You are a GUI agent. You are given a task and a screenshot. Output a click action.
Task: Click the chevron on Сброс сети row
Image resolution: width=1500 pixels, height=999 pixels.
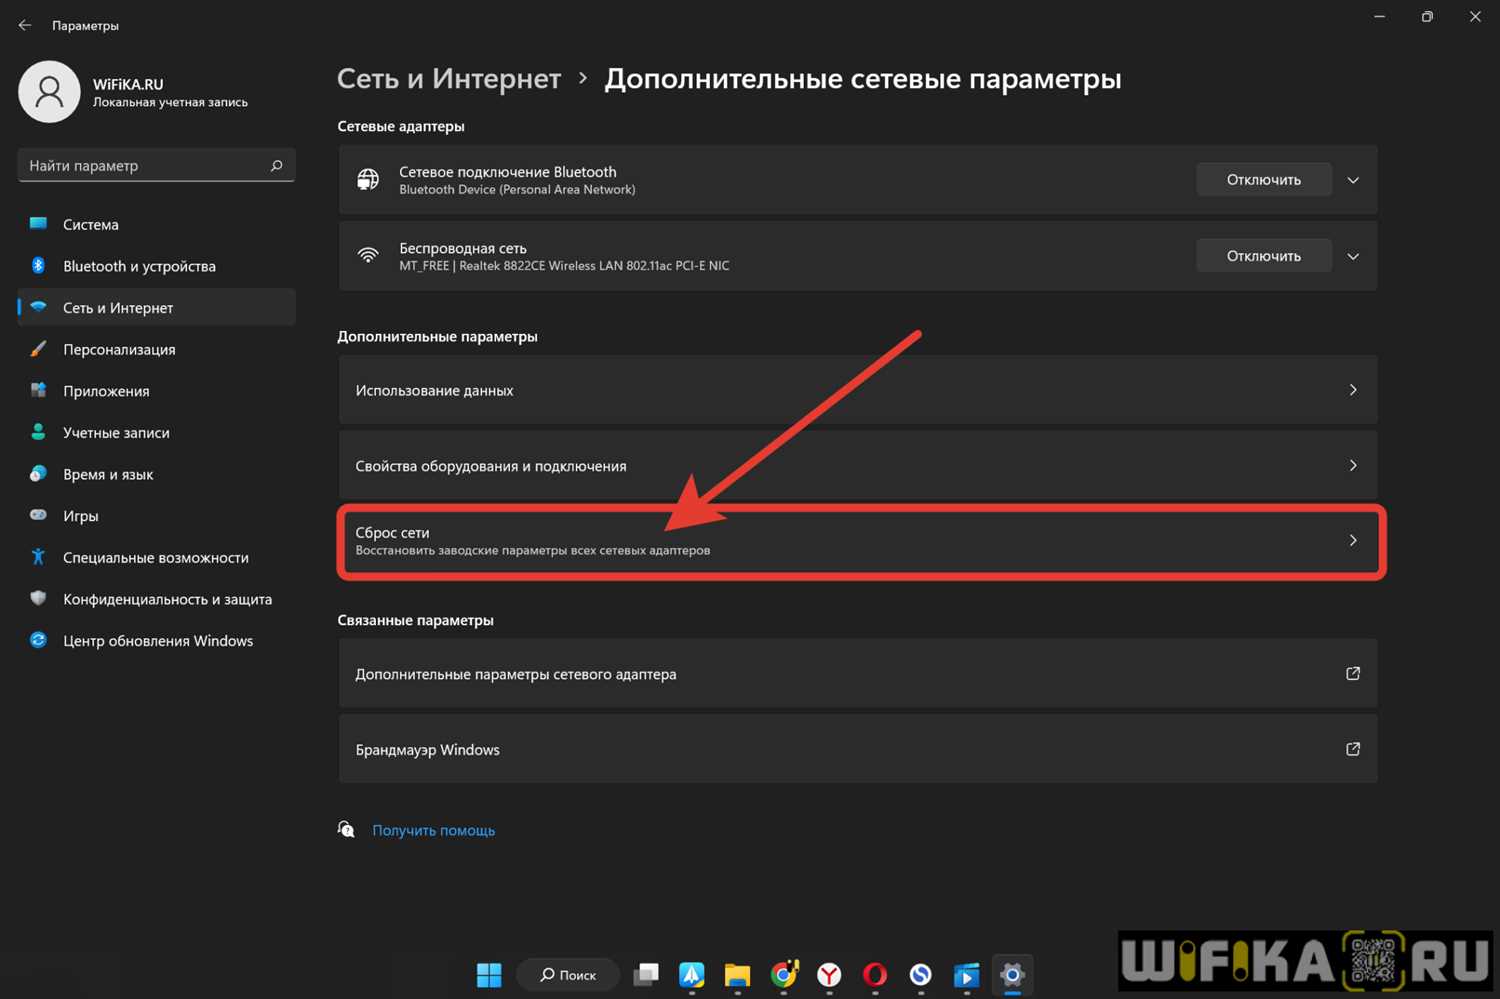[1353, 541]
